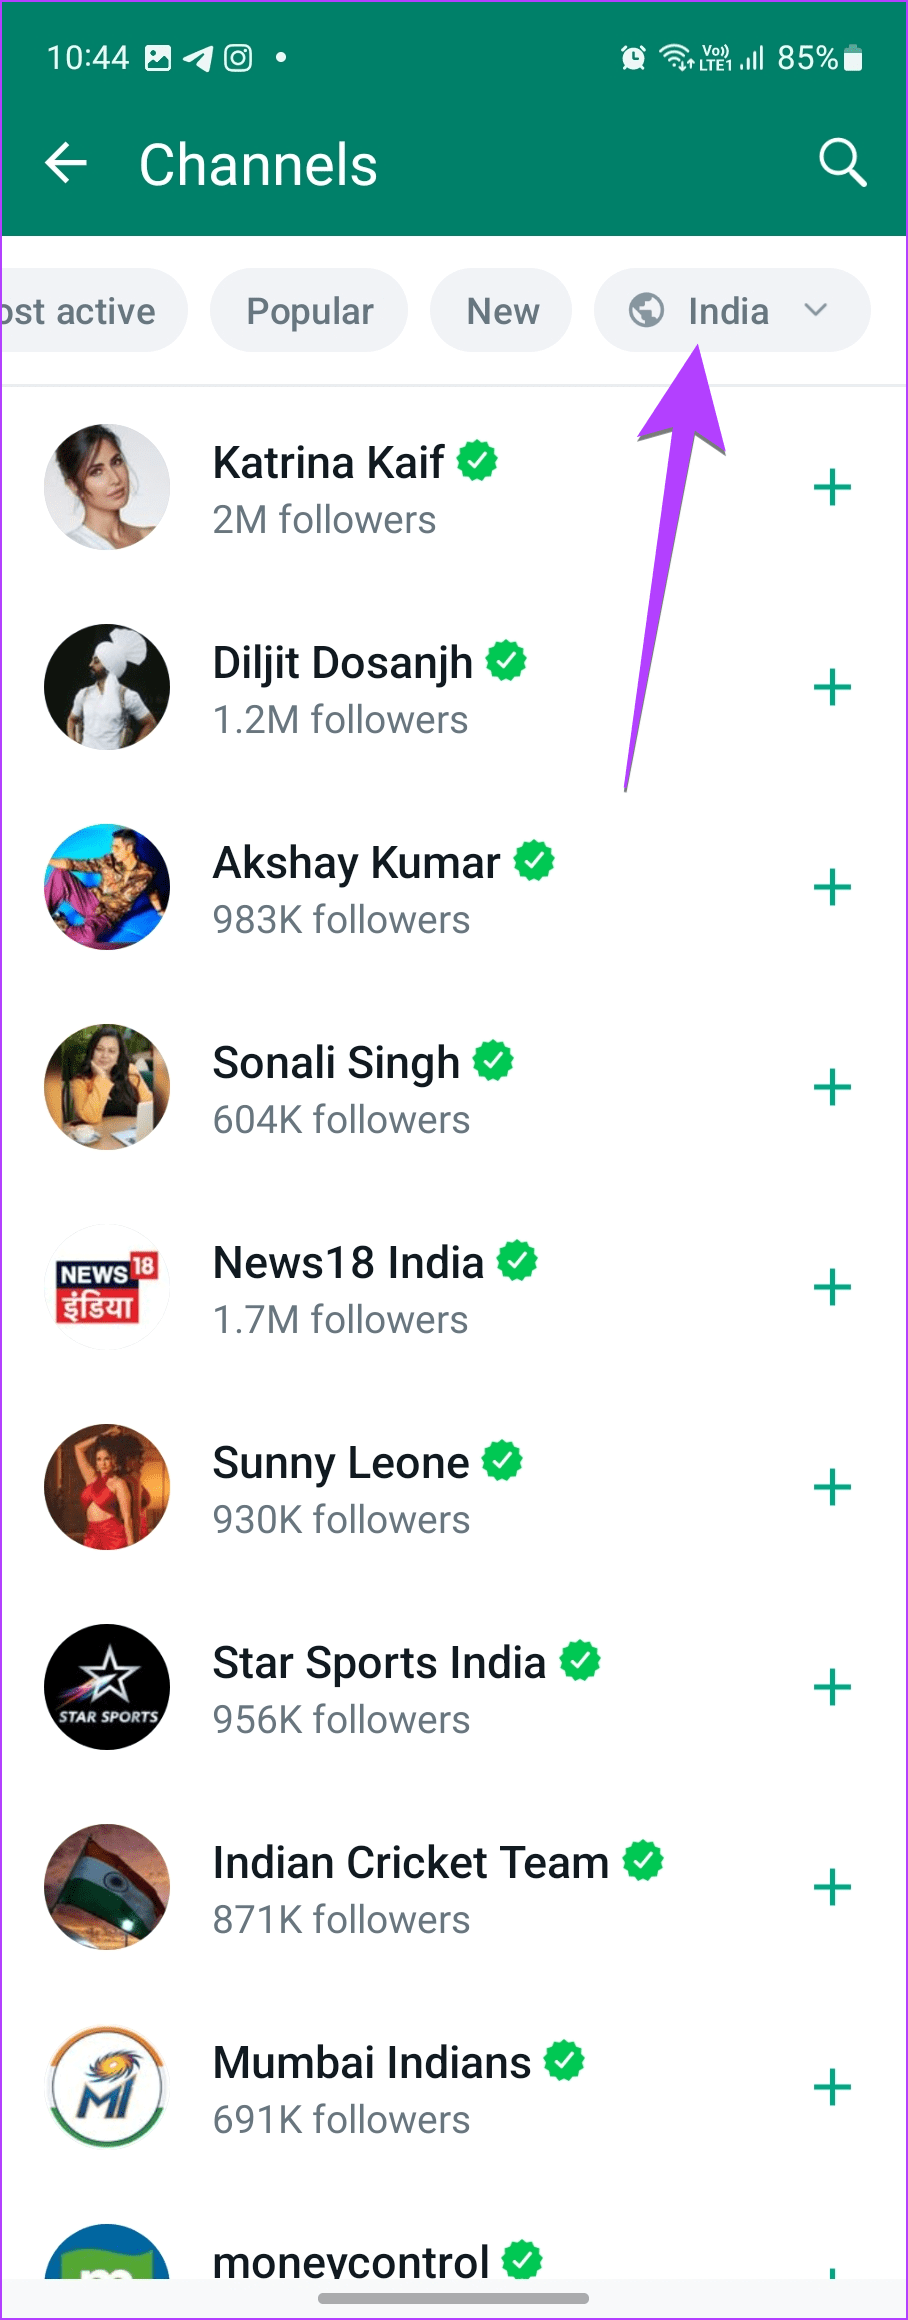908x2320 pixels.
Task: Add Sonali Singh channel with plus
Action: (x=832, y=1088)
